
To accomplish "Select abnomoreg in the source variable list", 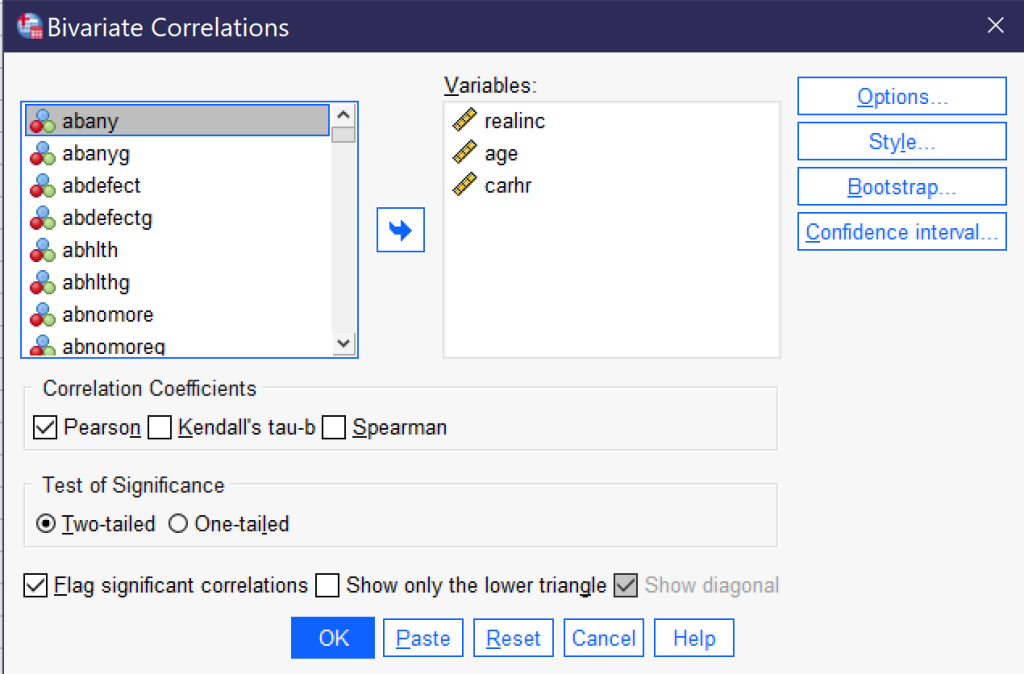I will tap(177, 344).
